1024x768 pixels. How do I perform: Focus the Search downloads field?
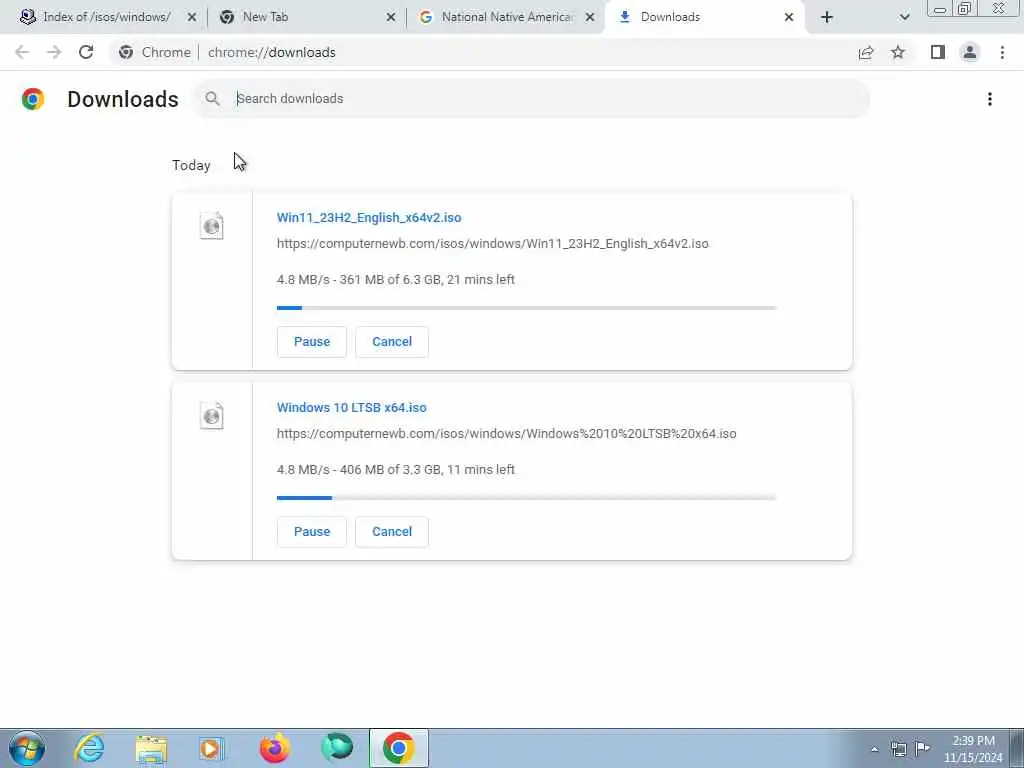point(532,99)
